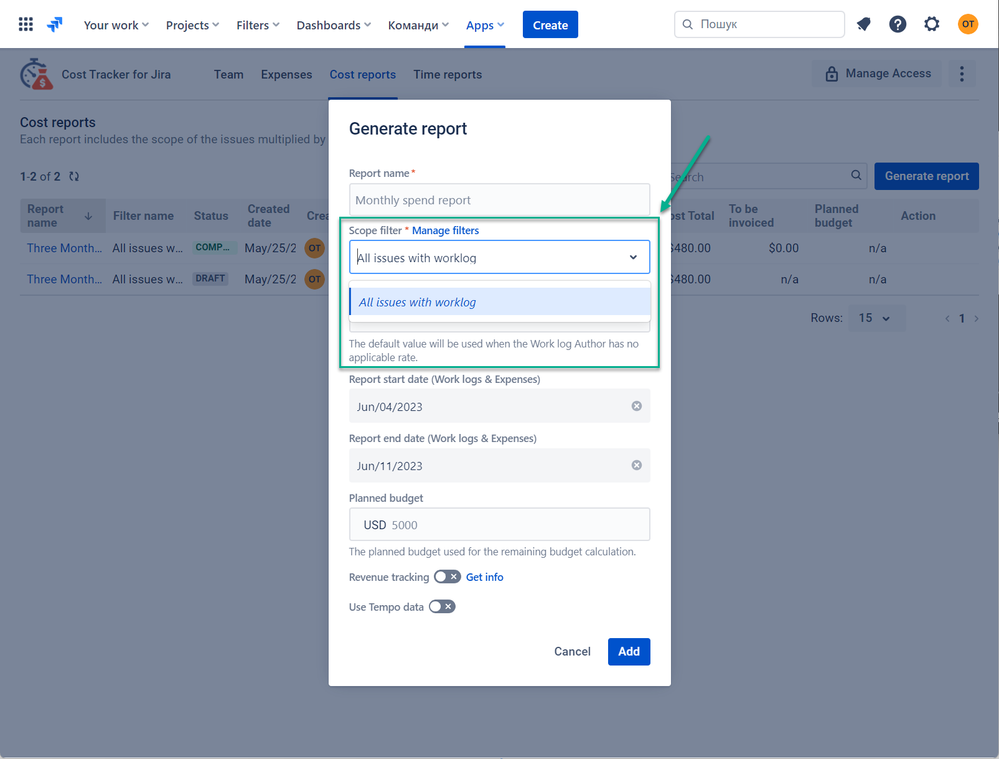The height and width of the screenshot is (759, 999).
Task: Click OT creator avatar in DRAFT row
Action: (x=314, y=278)
